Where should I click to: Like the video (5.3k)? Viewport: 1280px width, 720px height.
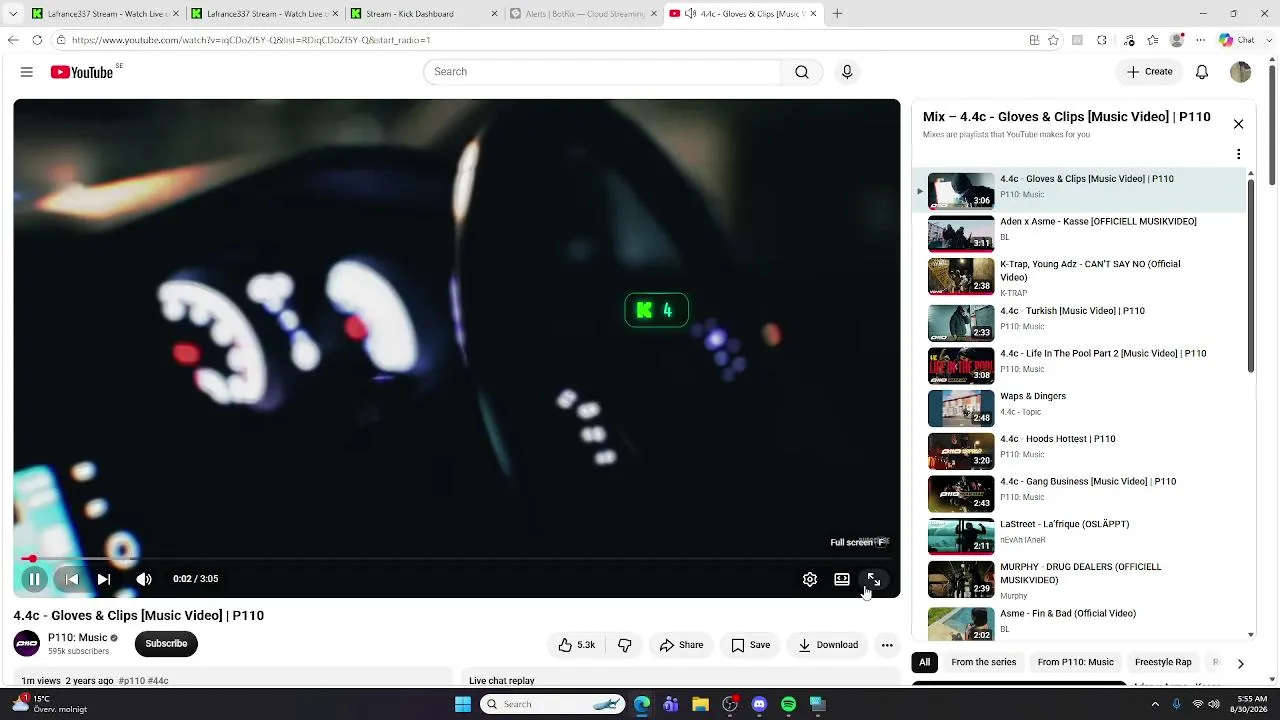(577, 645)
